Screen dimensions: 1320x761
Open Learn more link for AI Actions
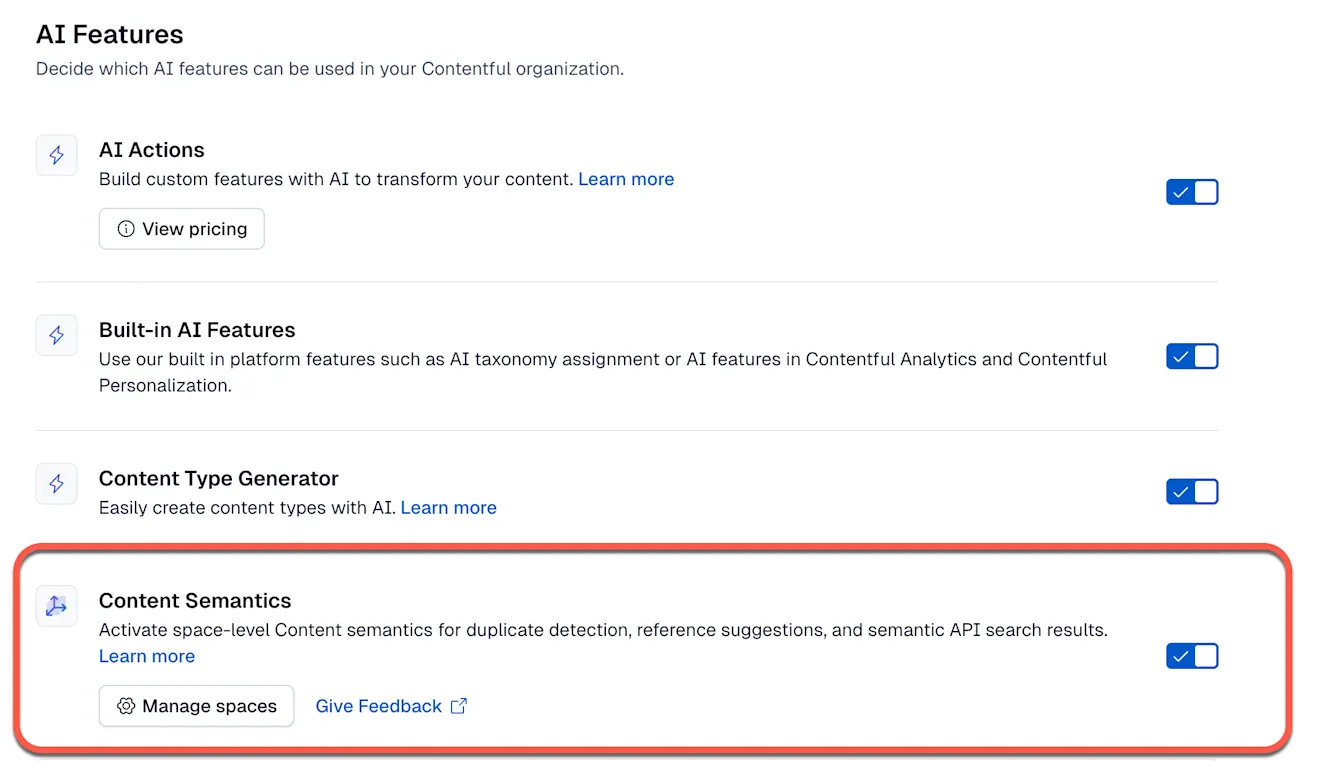click(x=626, y=179)
